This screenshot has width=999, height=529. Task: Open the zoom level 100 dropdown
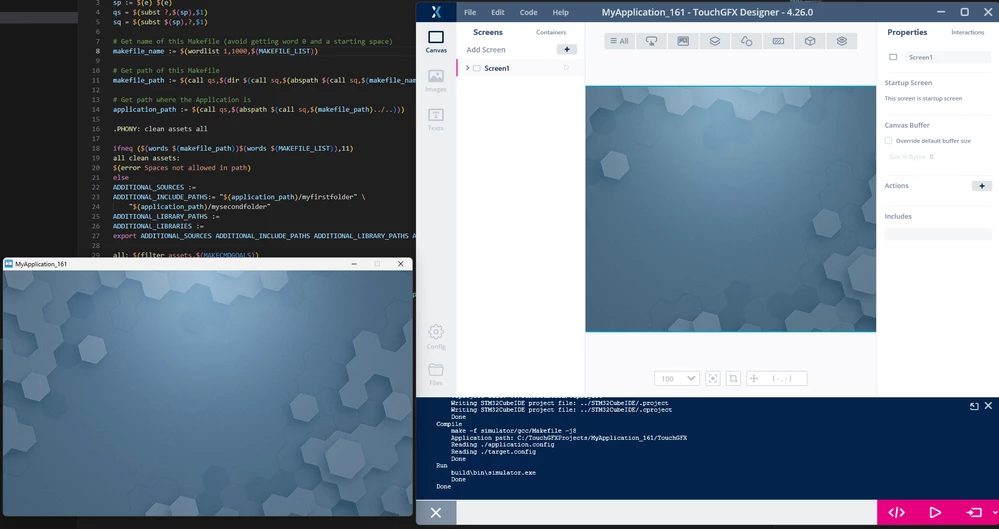pyautogui.click(x=677, y=379)
